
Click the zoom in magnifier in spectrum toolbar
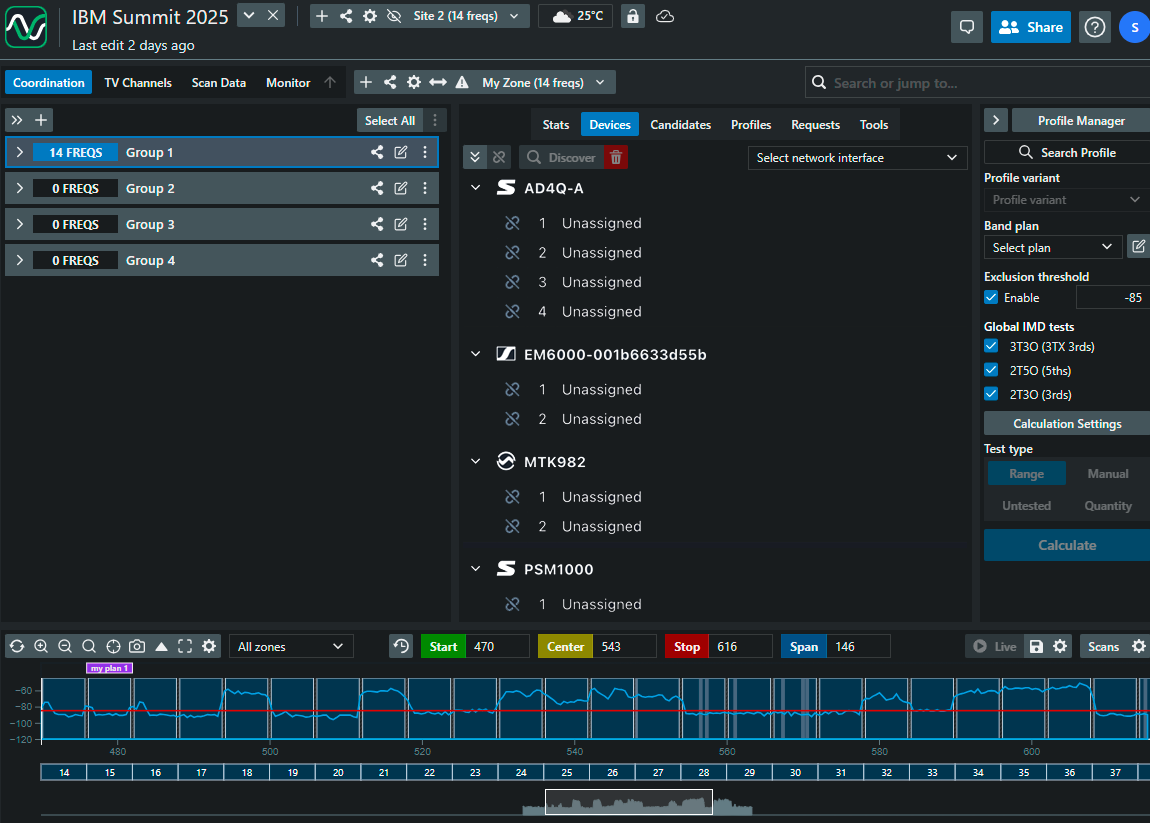[41, 646]
